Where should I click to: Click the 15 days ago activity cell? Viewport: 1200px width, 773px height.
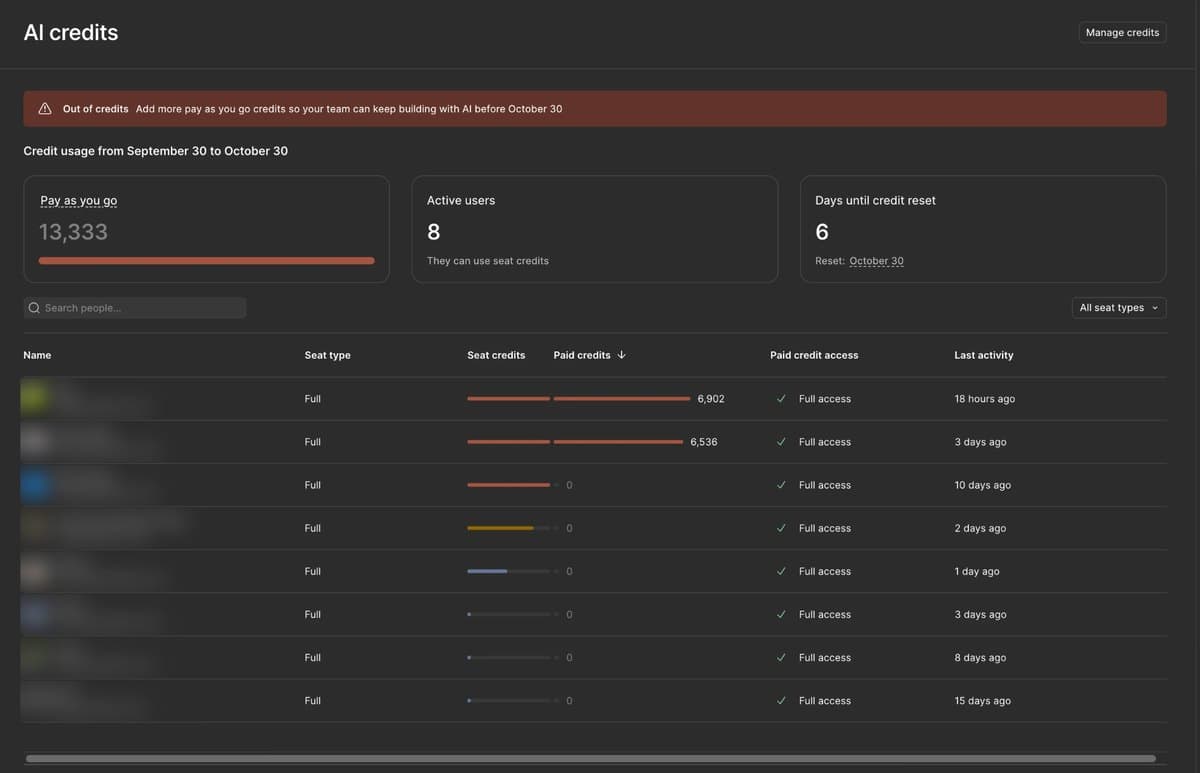coord(983,701)
